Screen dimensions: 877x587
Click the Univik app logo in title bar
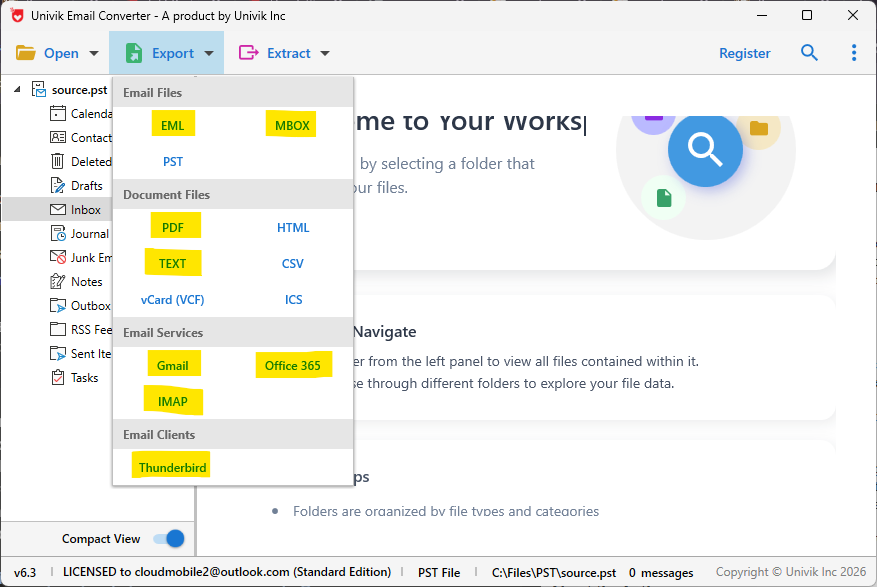tap(17, 16)
